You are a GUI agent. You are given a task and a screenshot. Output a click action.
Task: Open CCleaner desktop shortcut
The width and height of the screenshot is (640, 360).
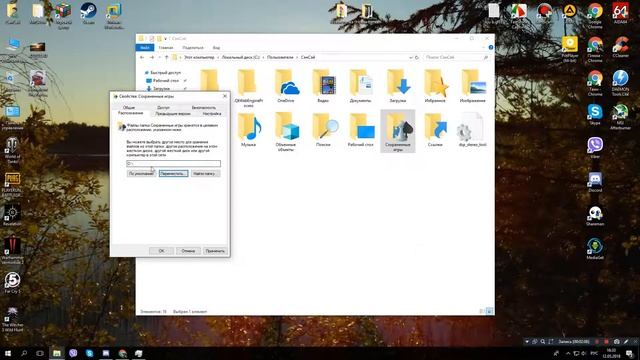coord(620,47)
